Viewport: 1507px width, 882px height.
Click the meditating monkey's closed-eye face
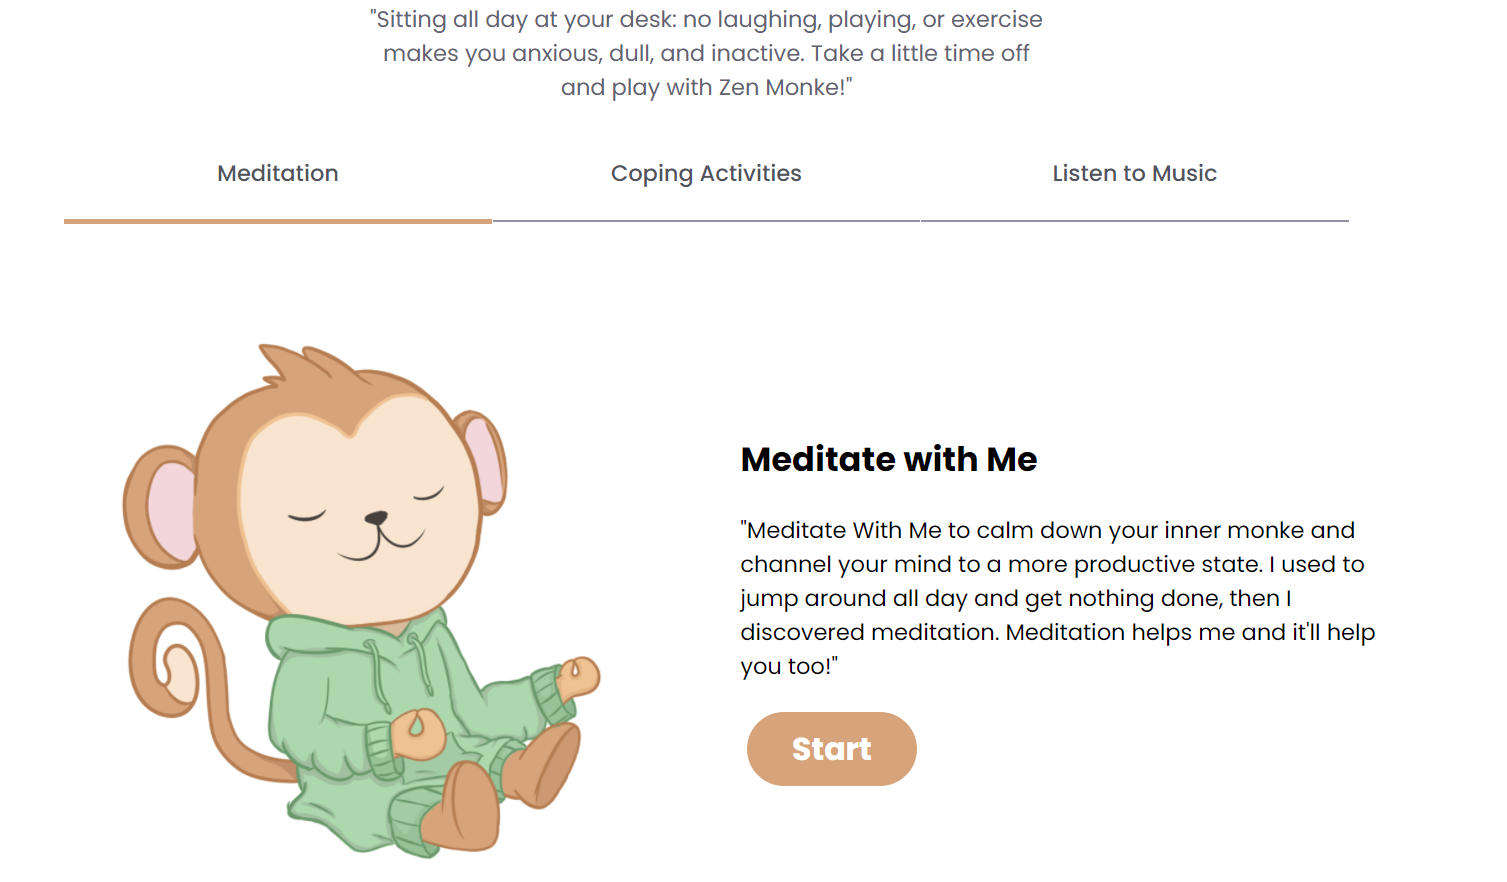pos(360,510)
